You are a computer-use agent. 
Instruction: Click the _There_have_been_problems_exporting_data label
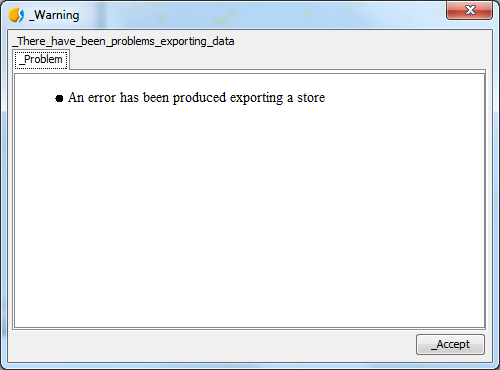[123, 41]
